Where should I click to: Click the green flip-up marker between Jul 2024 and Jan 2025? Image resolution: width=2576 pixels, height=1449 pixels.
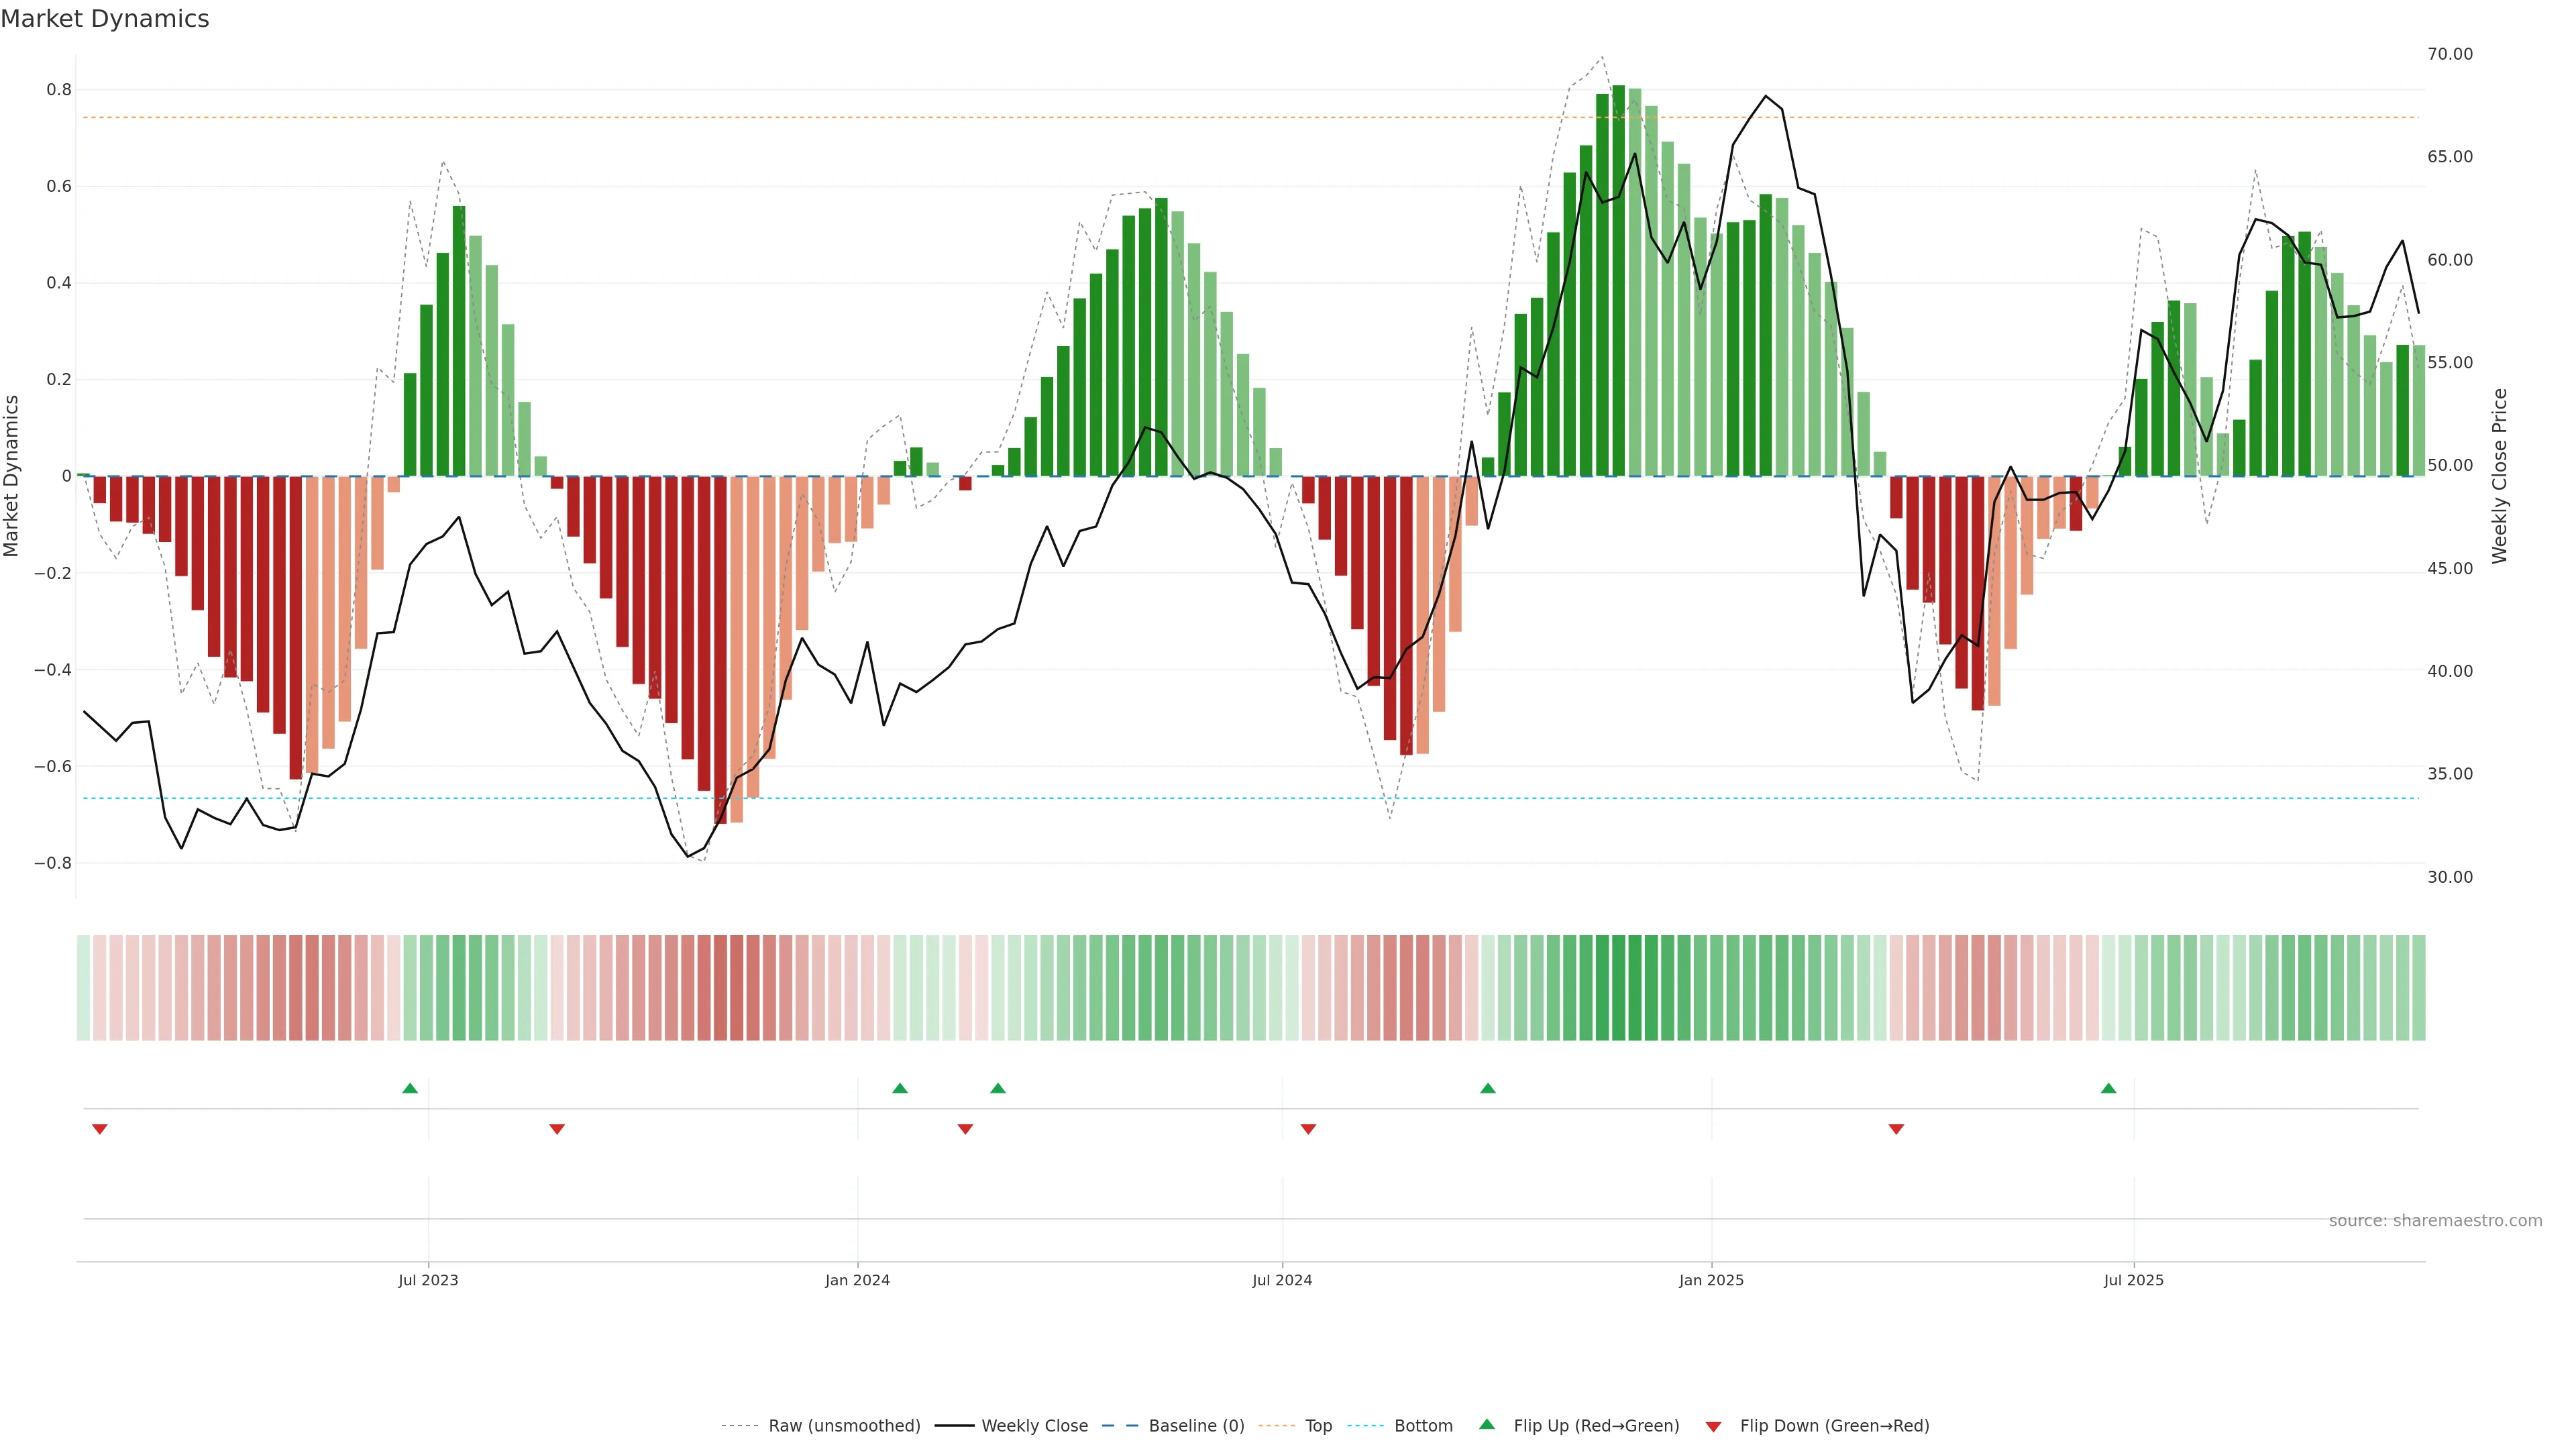tap(1488, 1088)
